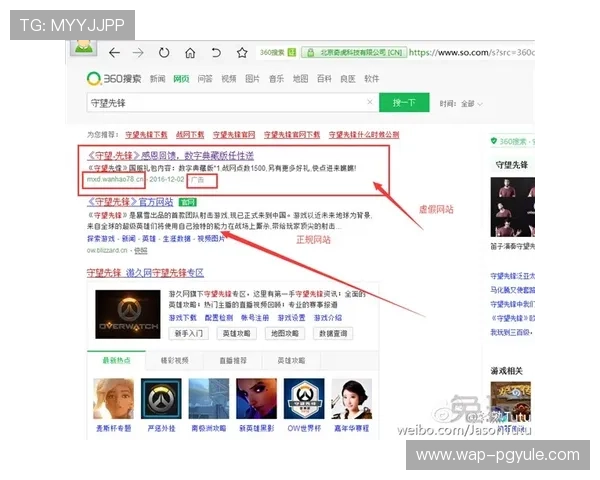
Task: Open suggested search 战网下载
Action: pos(190,135)
